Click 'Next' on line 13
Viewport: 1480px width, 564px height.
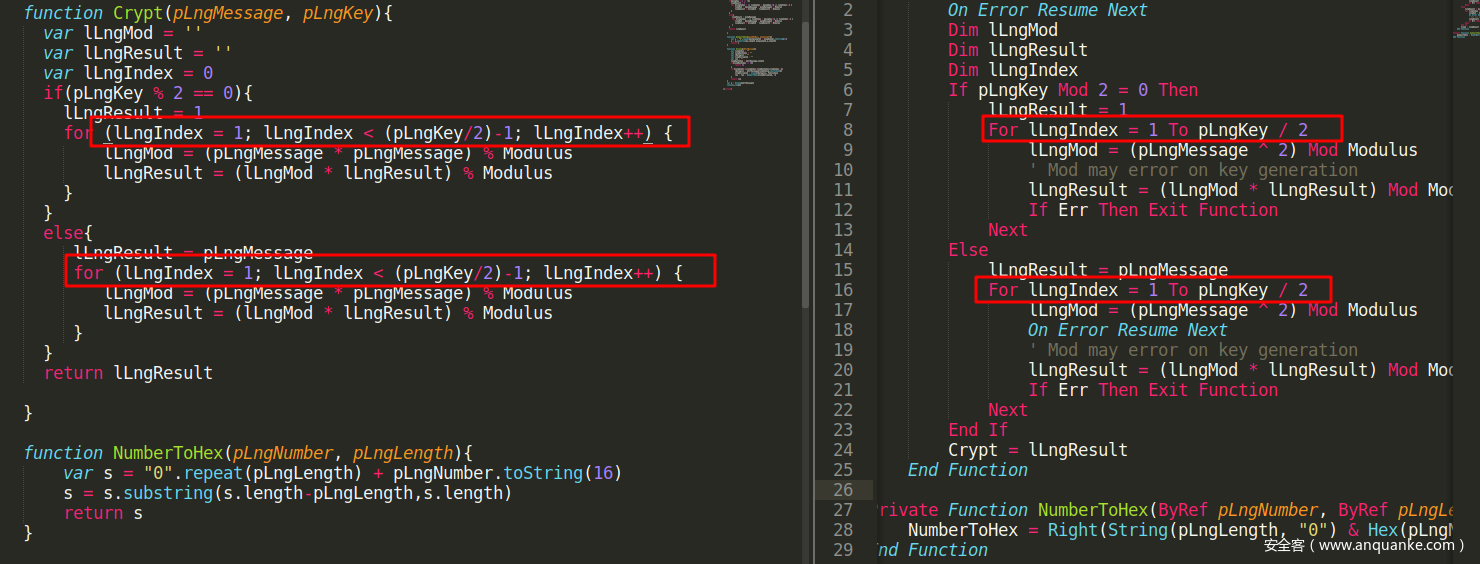[x=1008, y=230]
